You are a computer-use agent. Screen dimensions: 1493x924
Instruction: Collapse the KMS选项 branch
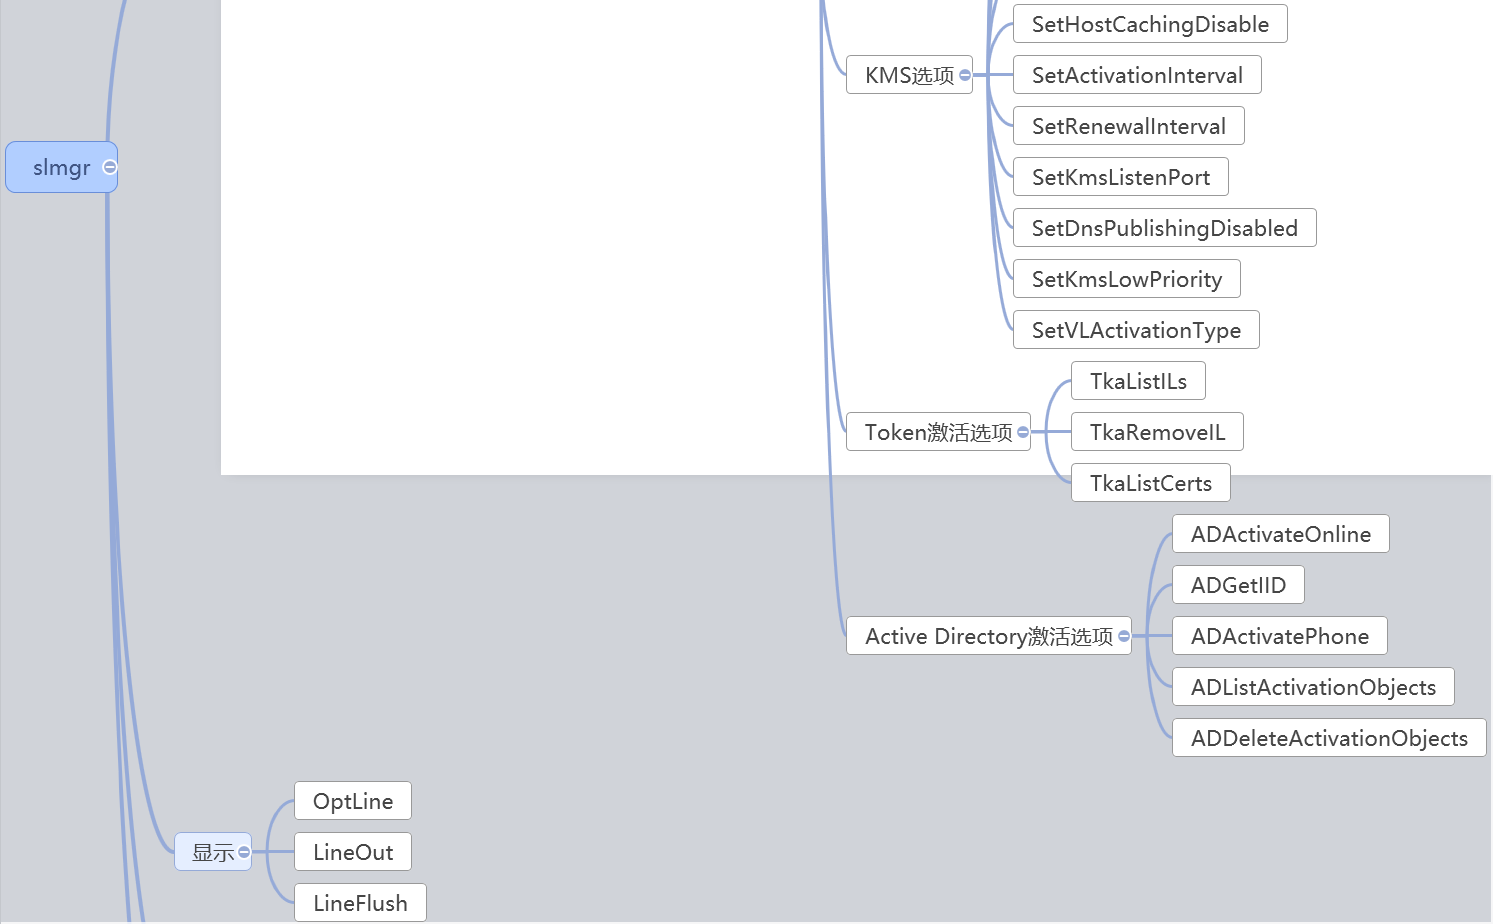[x=964, y=75]
